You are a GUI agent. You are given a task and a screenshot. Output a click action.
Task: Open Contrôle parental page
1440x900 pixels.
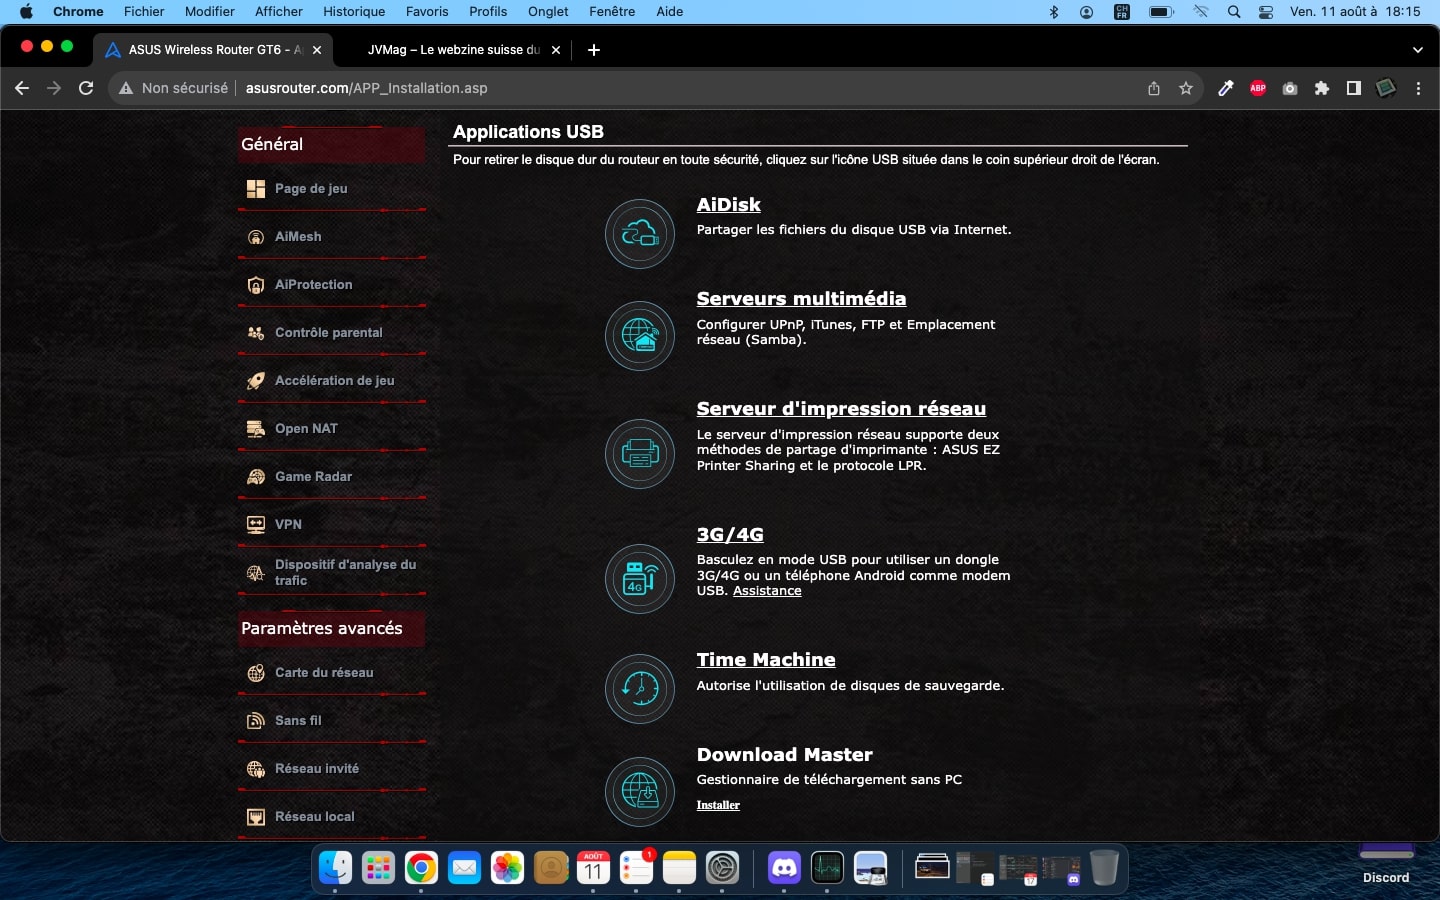tap(332, 332)
